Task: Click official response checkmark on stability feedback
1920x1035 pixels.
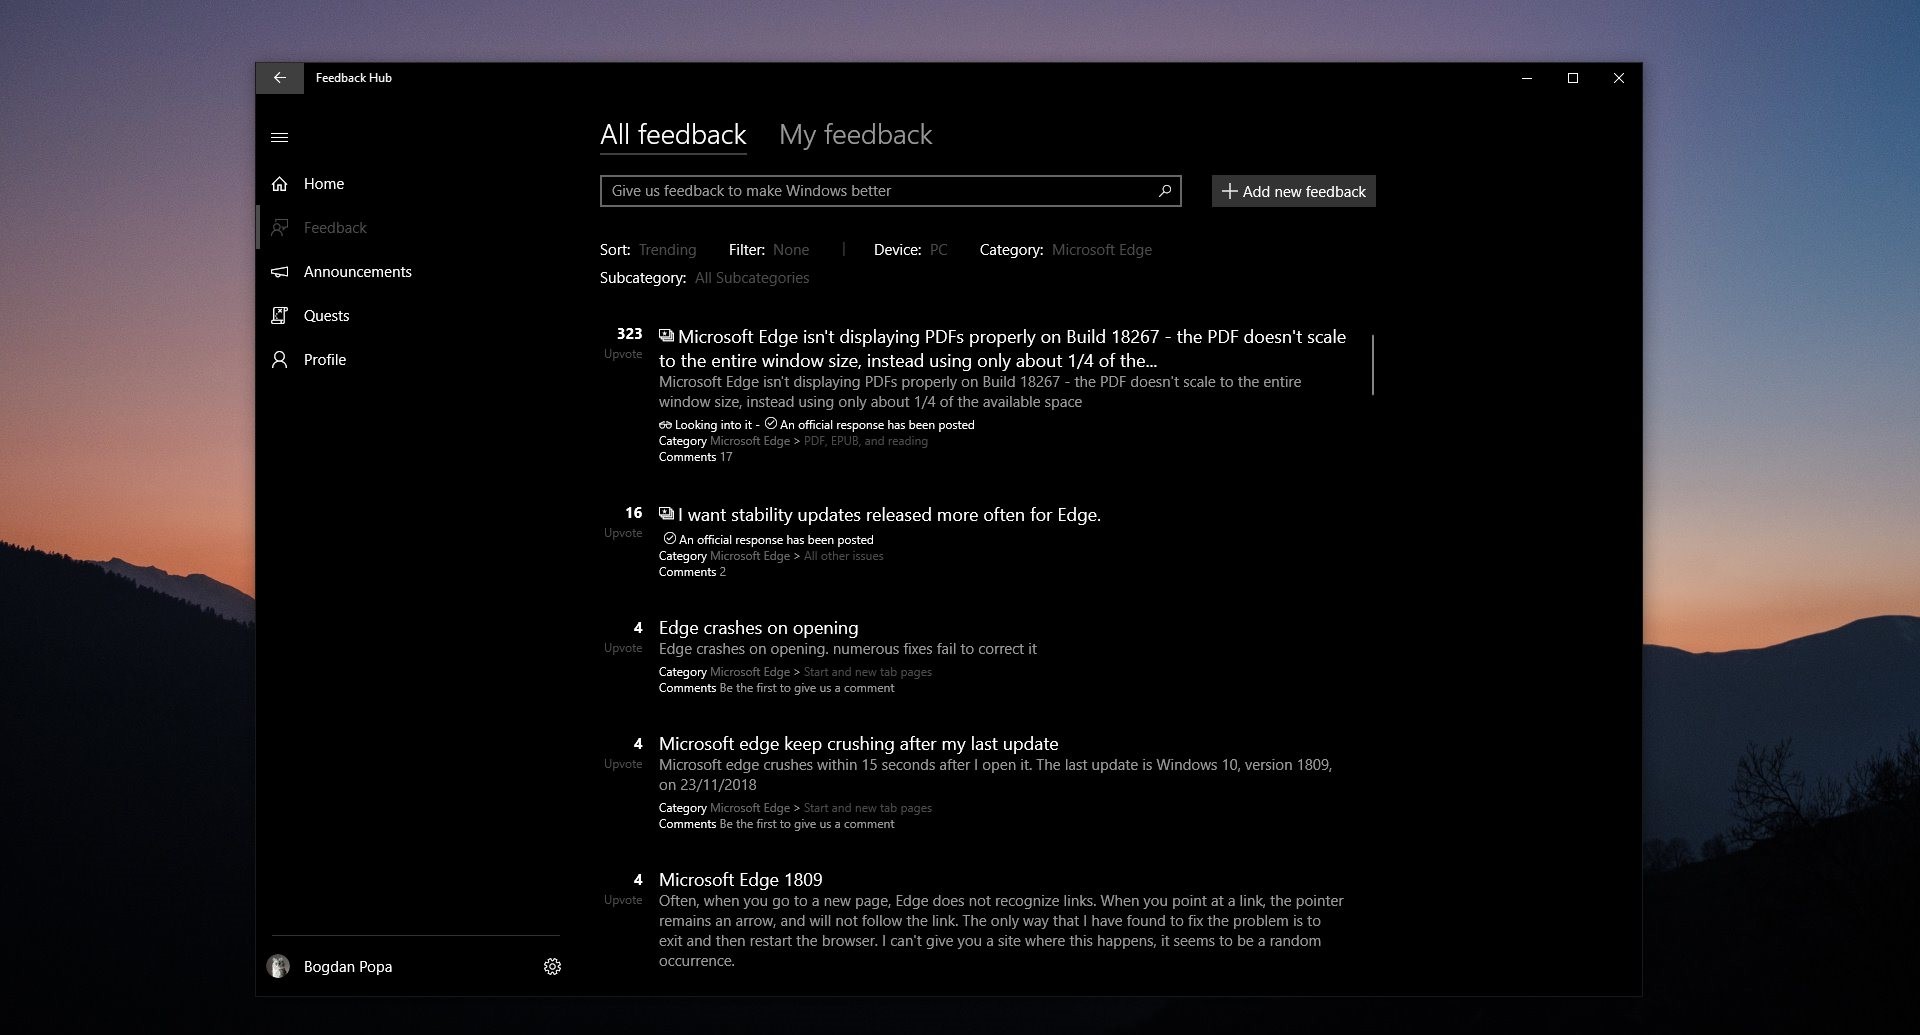Action: click(670, 539)
